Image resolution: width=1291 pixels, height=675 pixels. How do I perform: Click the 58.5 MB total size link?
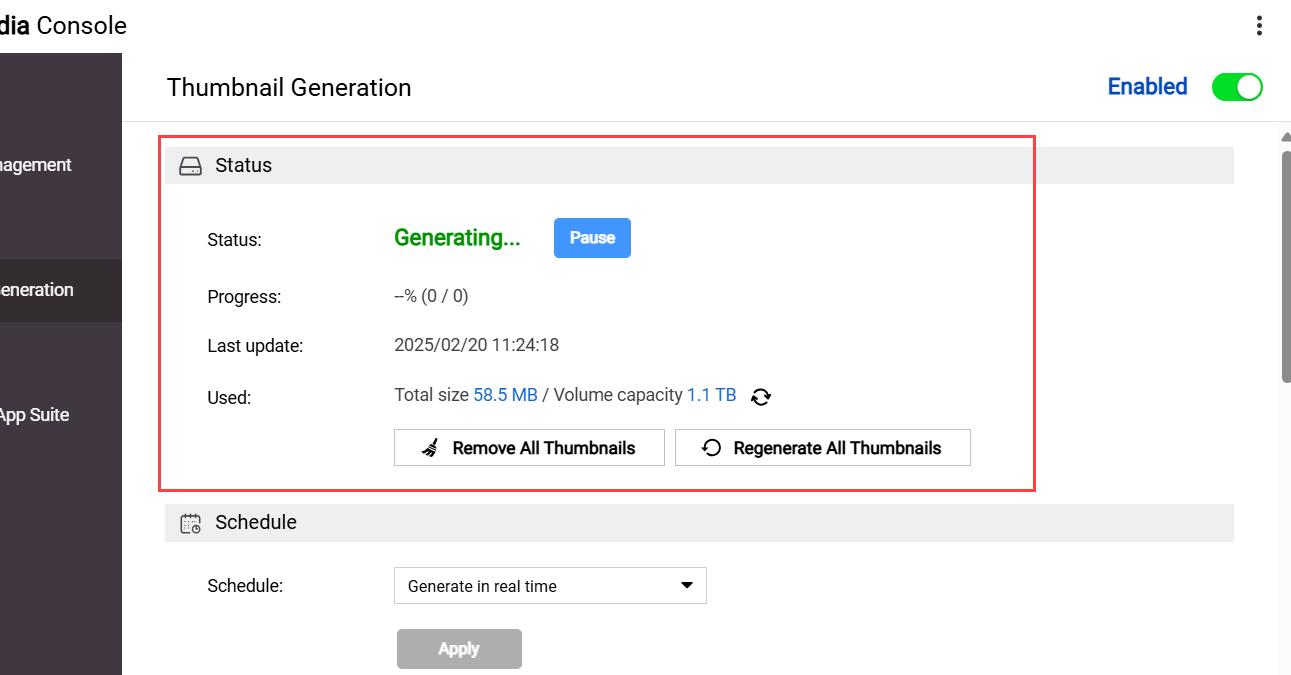point(505,395)
